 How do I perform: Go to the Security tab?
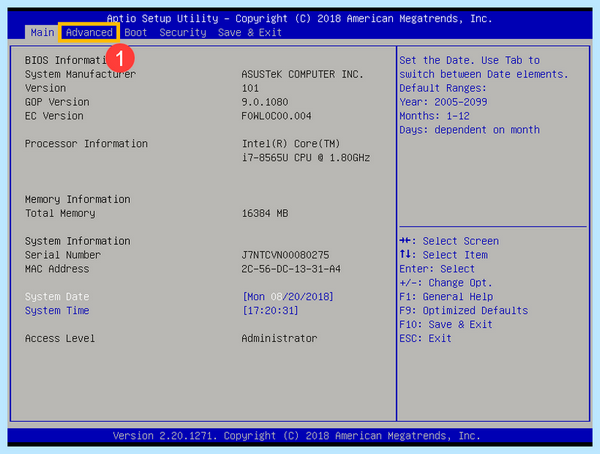(183, 33)
